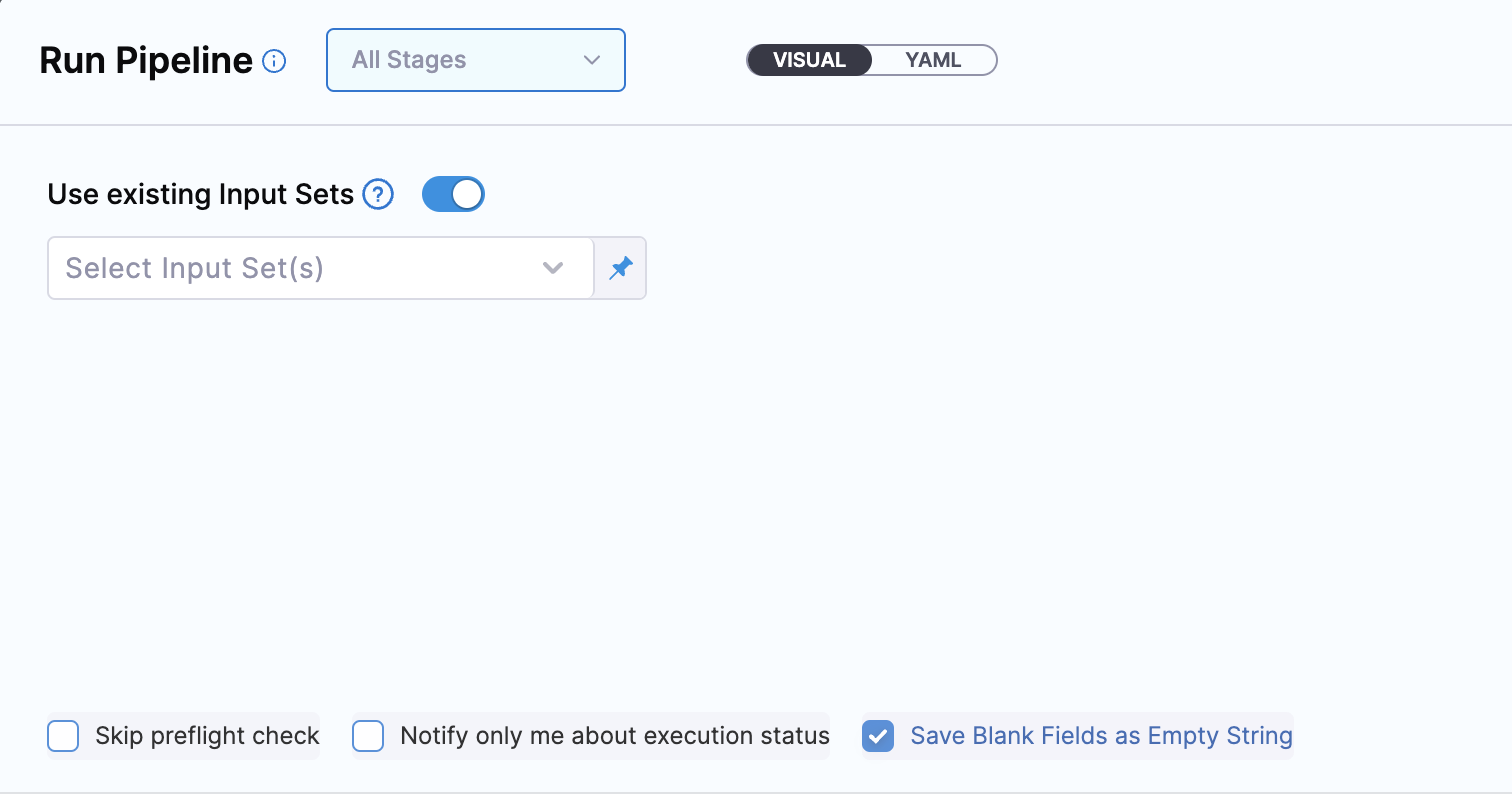This screenshot has height=794, width=1512.
Task: Expand the Select Input Set(s) chevron
Action: pos(553,268)
